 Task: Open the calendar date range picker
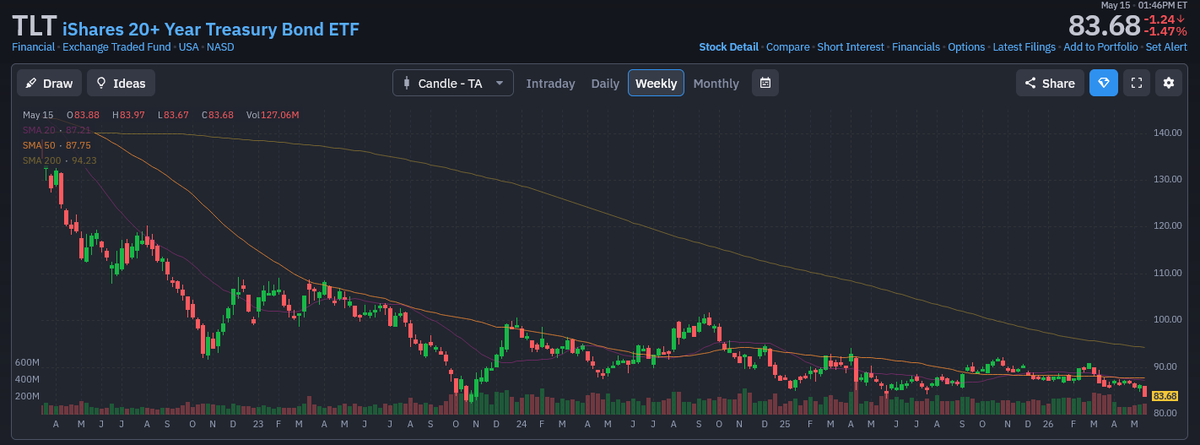765,83
